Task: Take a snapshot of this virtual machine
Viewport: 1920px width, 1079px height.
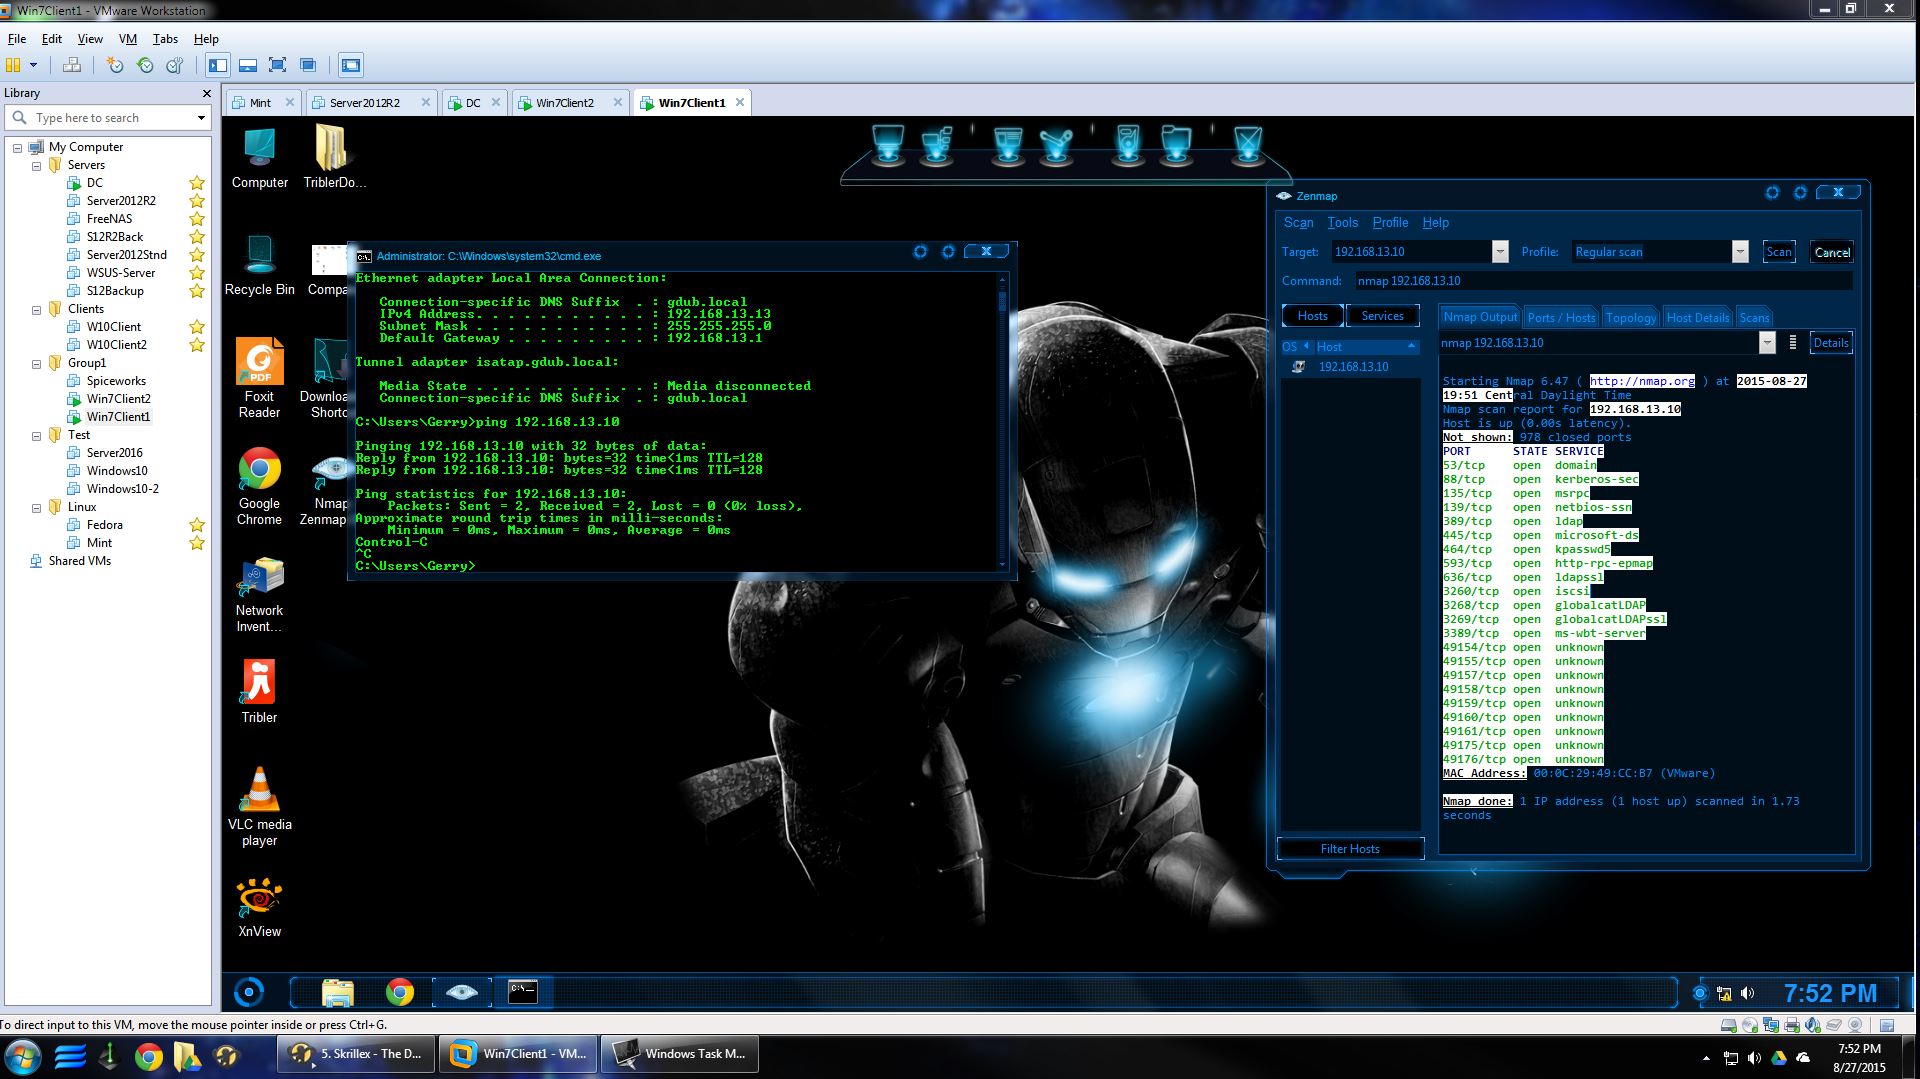Action: point(115,65)
